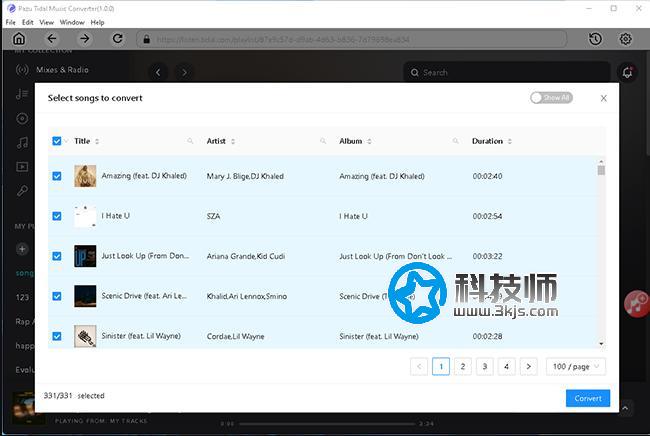650x436 pixels.
Task: Open Mixes & Radio in sidebar
Action: pos(52,70)
